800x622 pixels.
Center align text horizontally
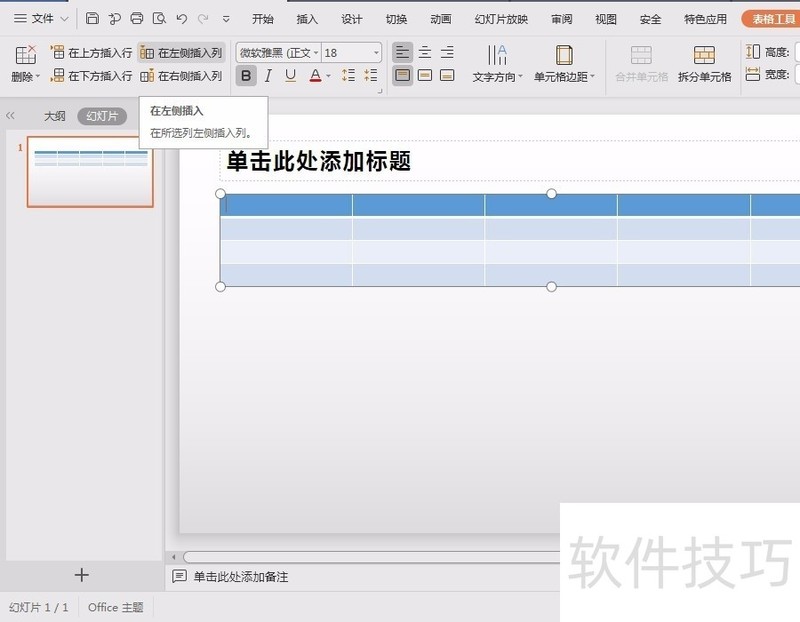425,52
